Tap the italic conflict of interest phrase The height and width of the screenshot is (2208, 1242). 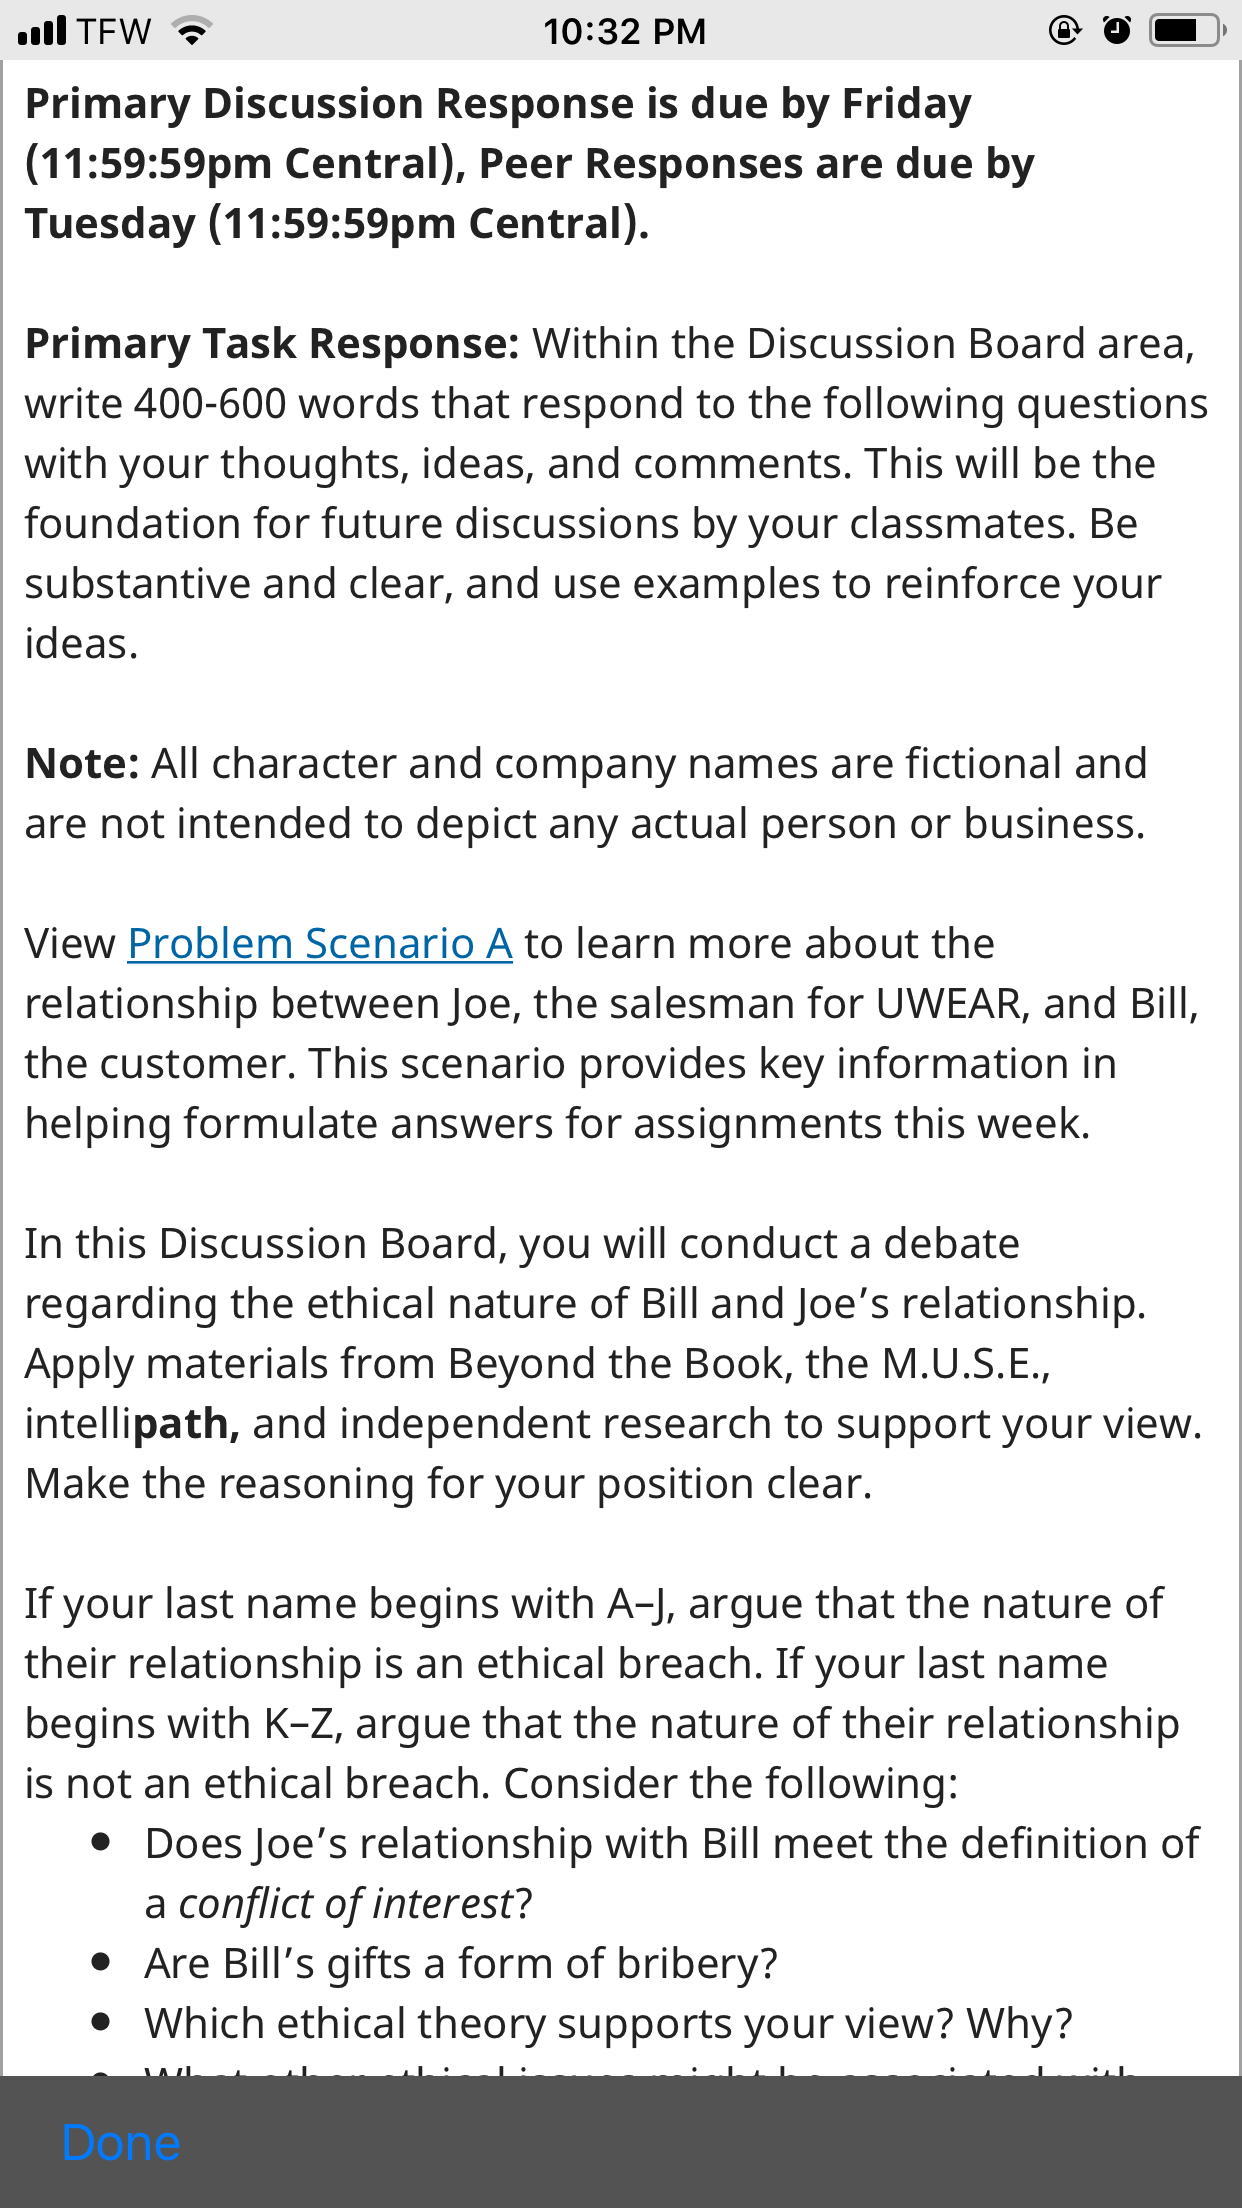click(x=345, y=1904)
